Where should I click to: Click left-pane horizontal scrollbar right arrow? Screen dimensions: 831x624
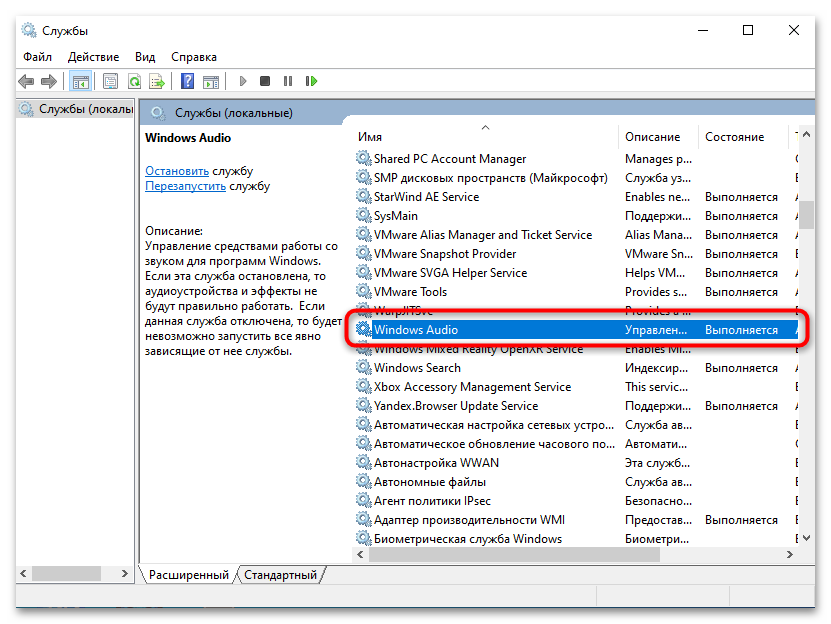click(125, 574)
